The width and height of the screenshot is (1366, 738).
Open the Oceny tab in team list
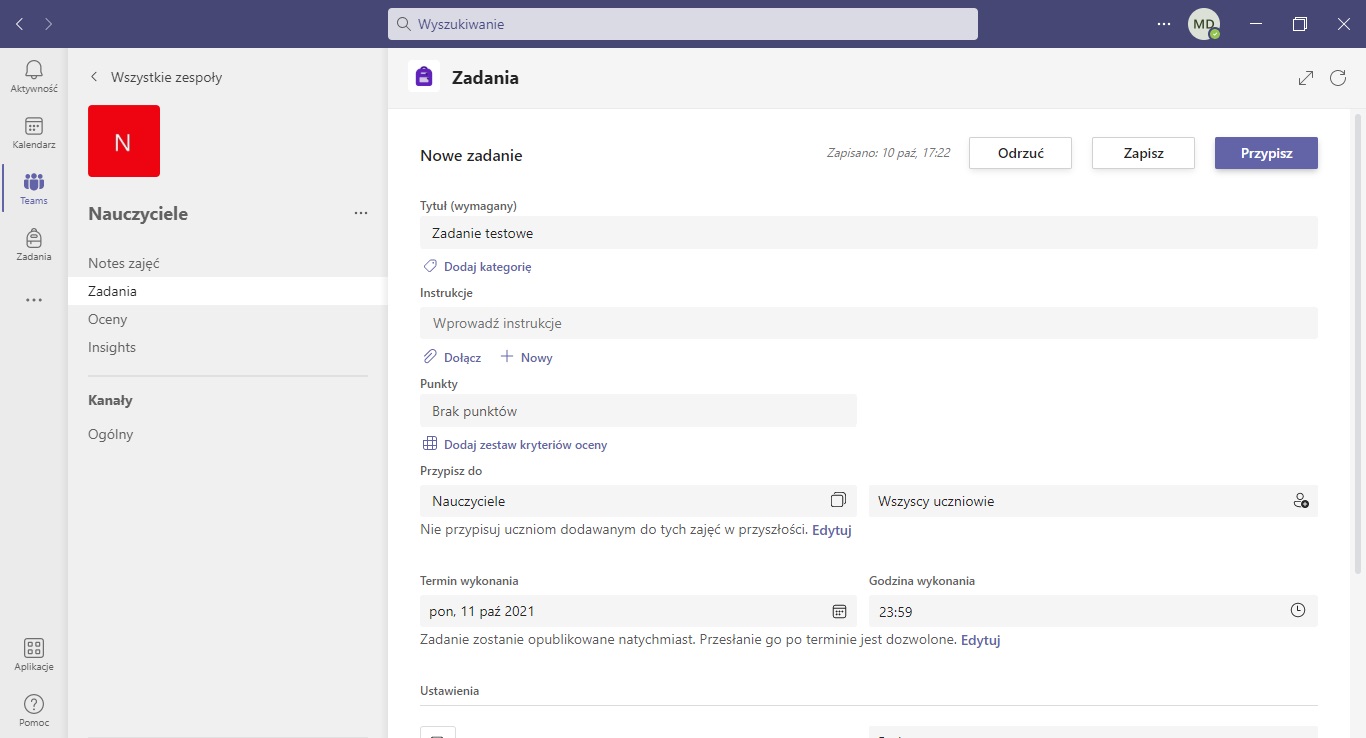(108, 319)
